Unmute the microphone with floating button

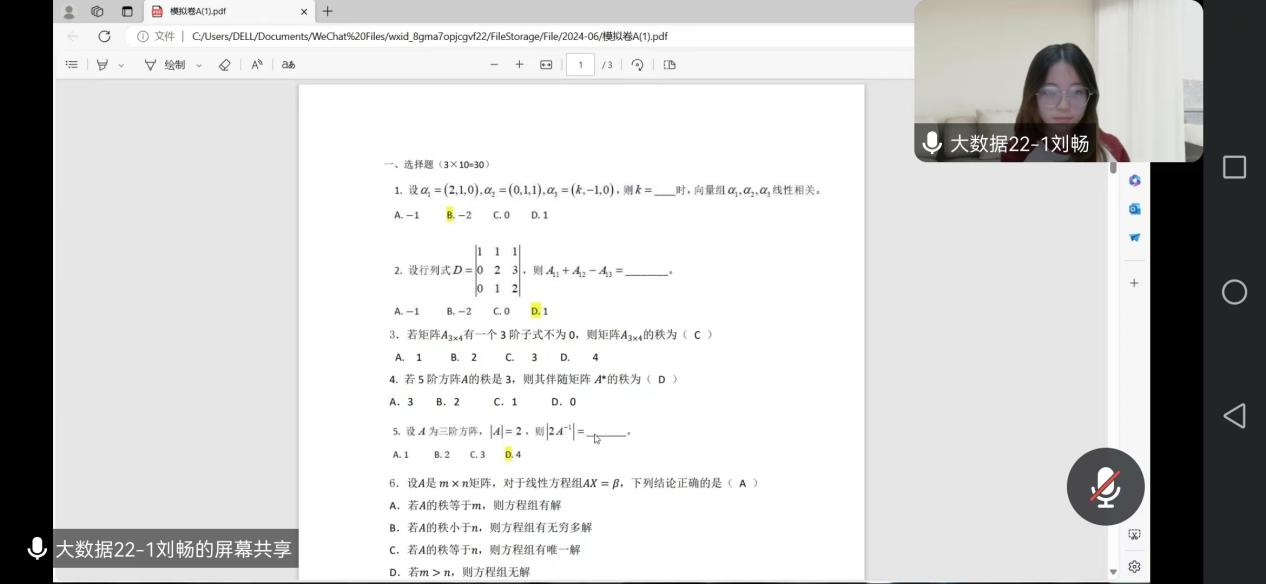(1105, 487)
